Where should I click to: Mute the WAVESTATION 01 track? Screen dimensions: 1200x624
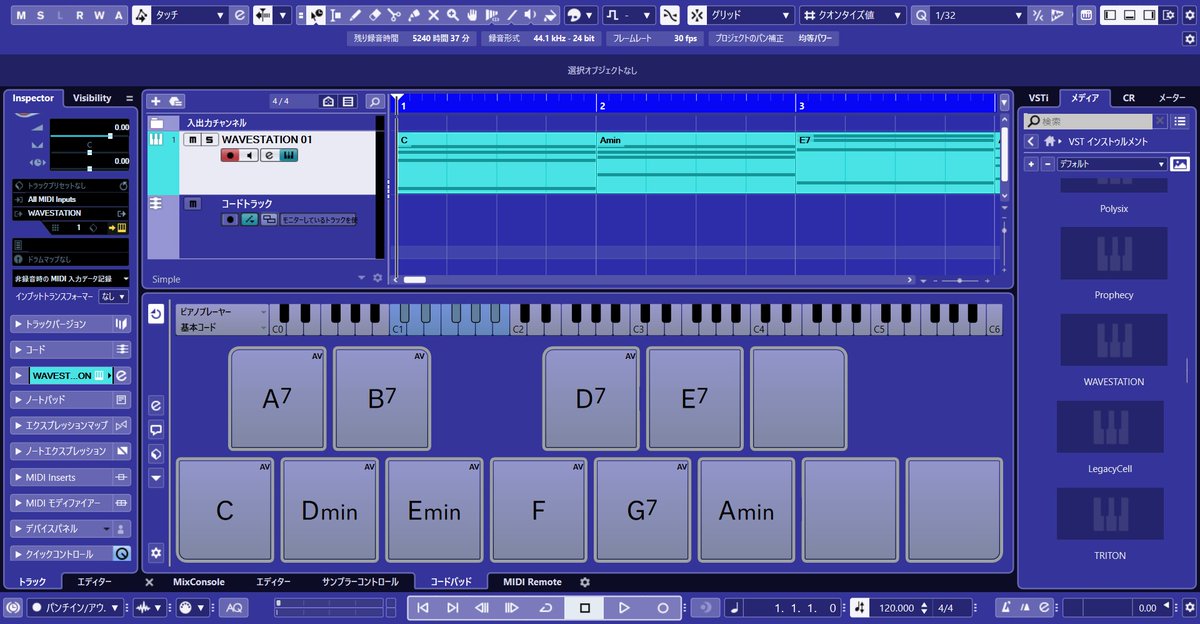pyautogui.click(x=193, y=139)
